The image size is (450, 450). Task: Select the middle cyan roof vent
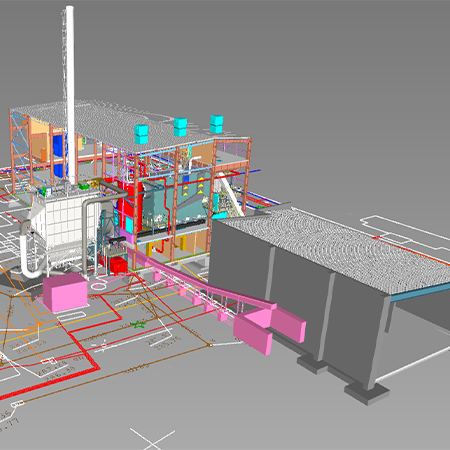point(180,127)
